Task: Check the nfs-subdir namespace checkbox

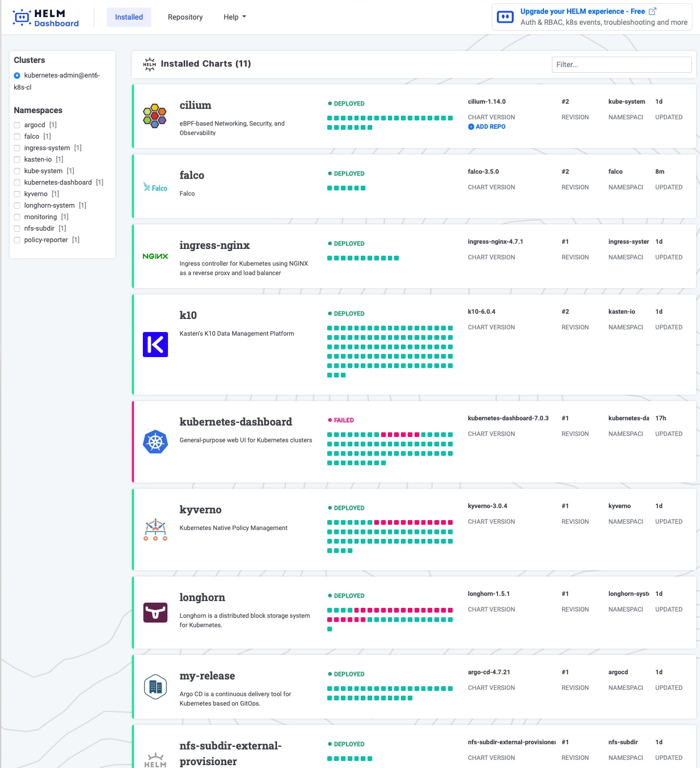Action: (x=17, y=228)
